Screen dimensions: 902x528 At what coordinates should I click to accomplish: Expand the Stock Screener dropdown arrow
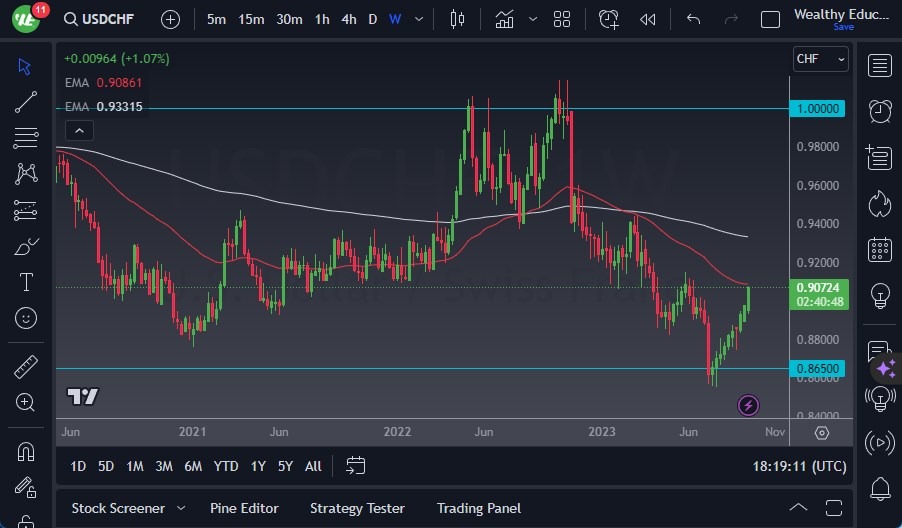[x=181, y=508]
